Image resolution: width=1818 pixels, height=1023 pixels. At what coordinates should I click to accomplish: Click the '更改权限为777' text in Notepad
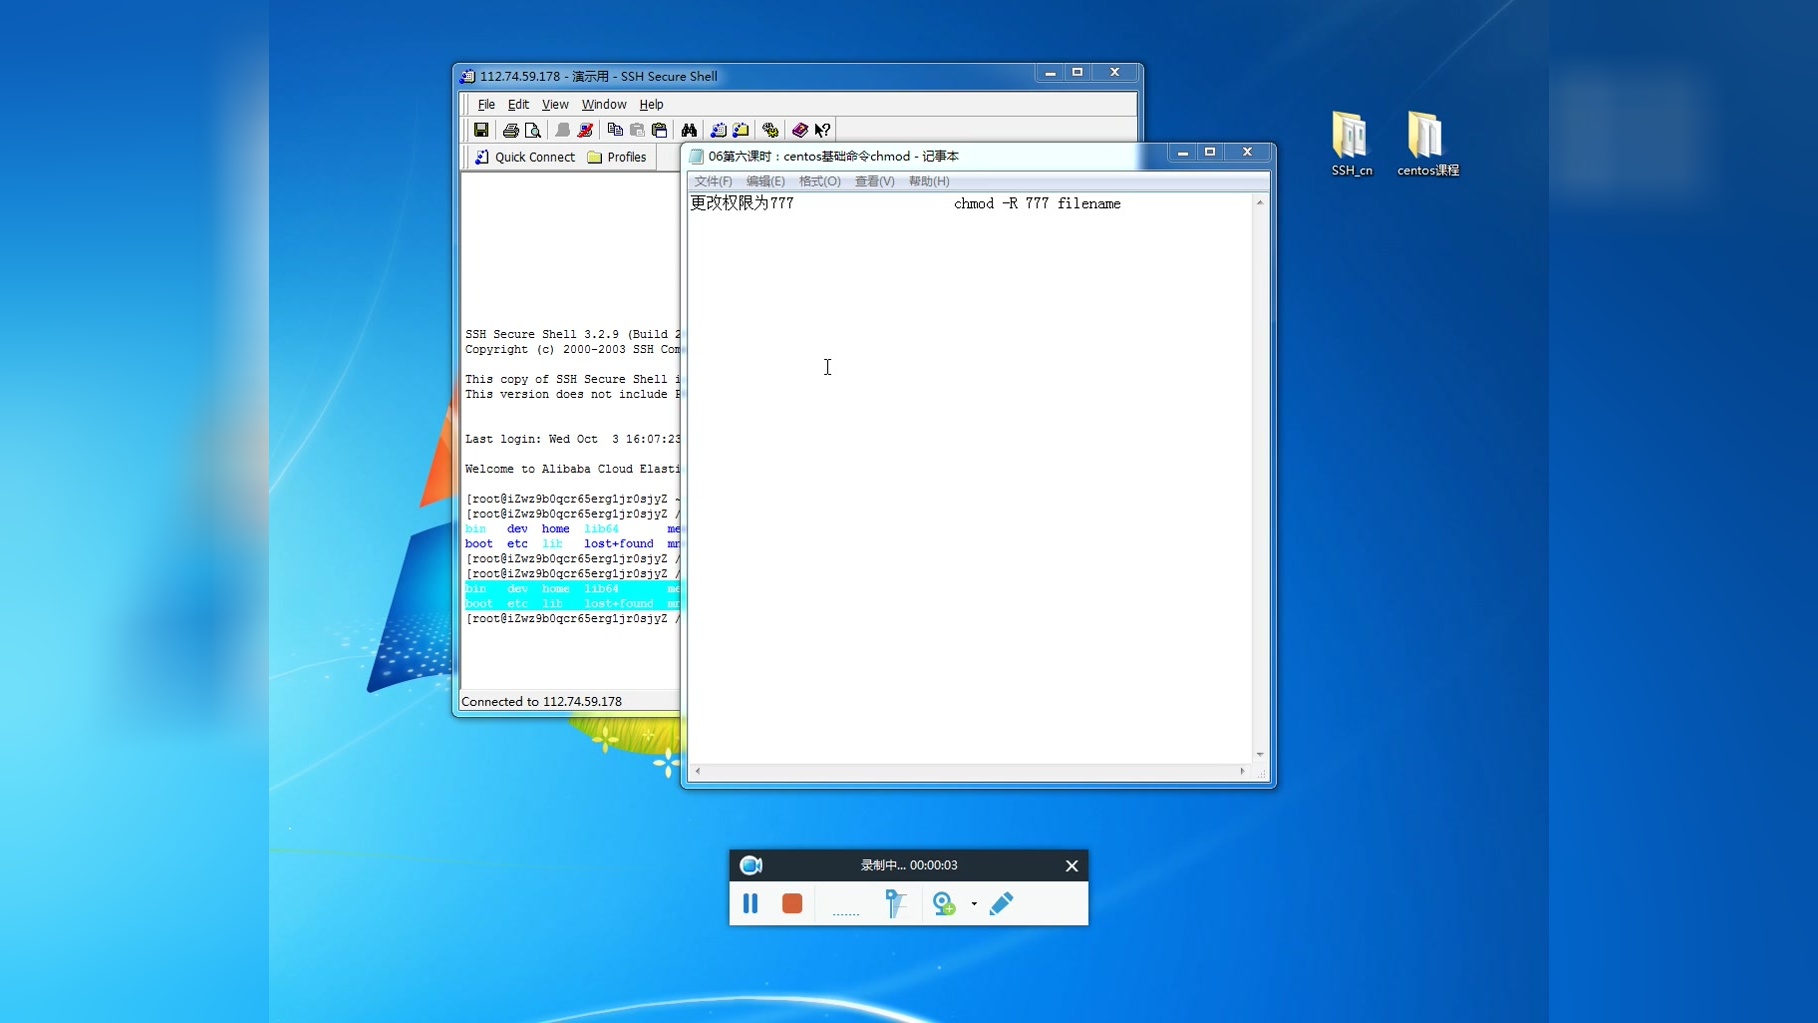tap(742, 204)
